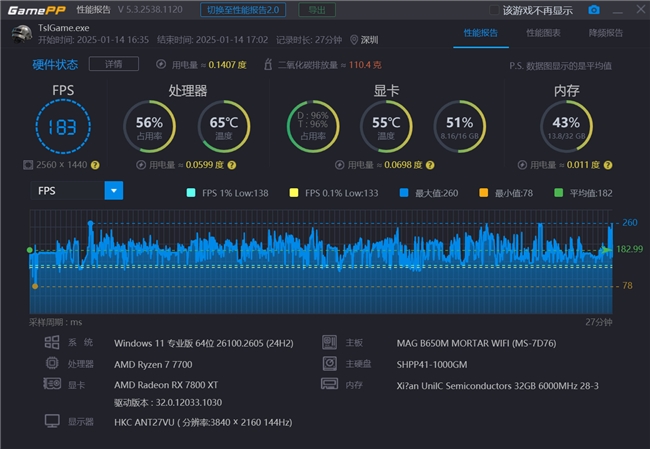
Task: Click the carbon dioxide emission icon
Action: coord(268,64)
